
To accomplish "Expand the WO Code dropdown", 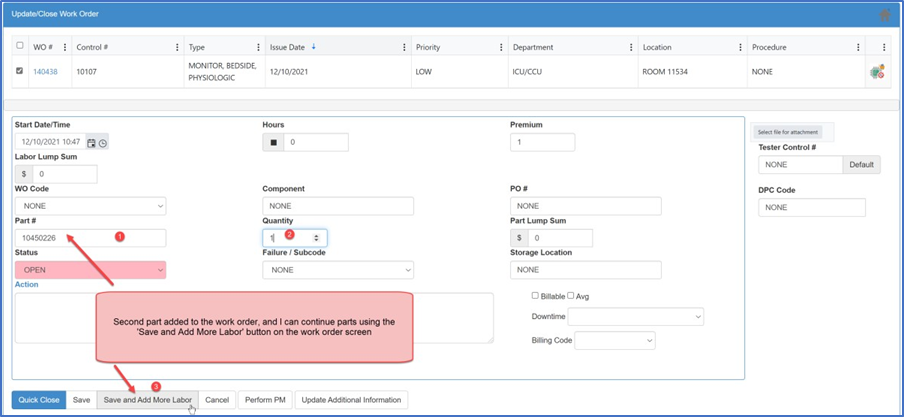I will coord(90,206).
